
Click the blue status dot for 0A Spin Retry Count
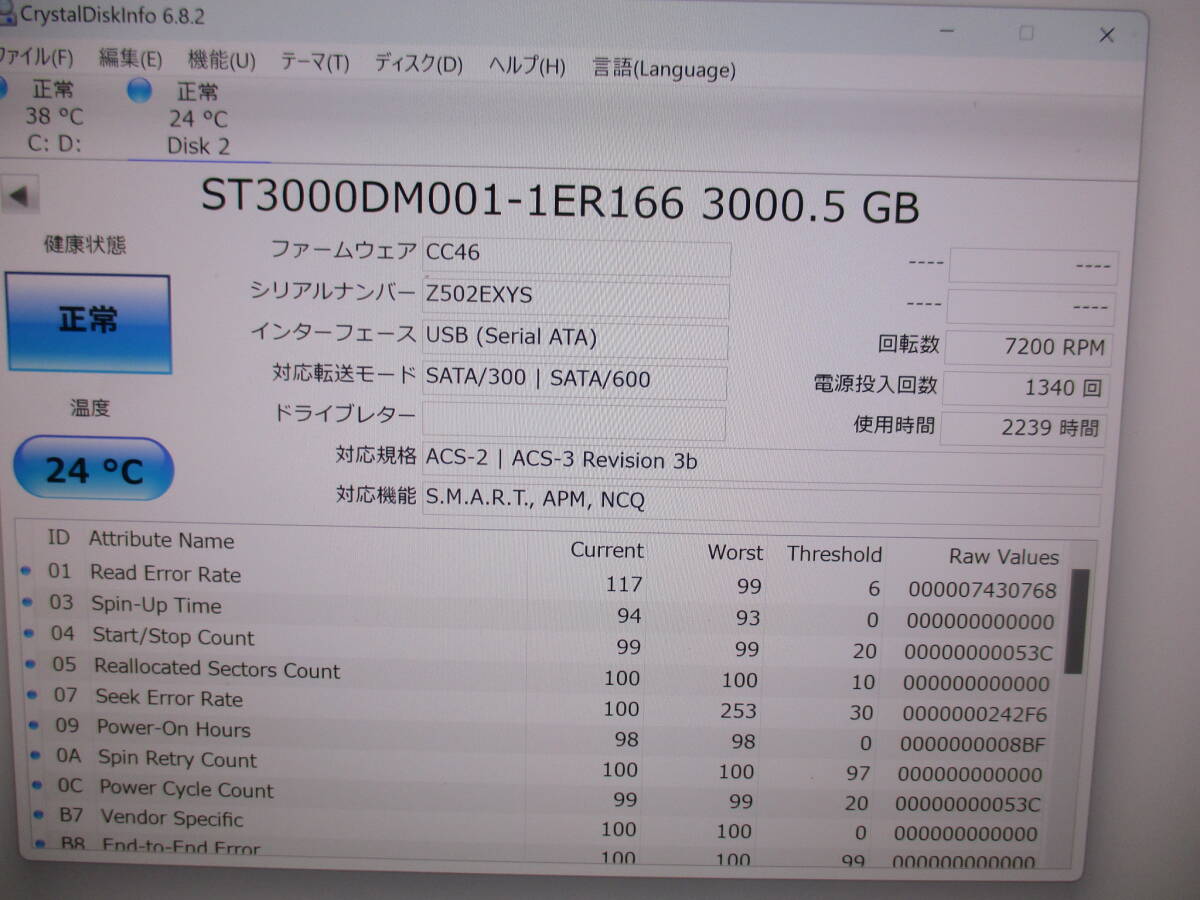pos(36,755)
